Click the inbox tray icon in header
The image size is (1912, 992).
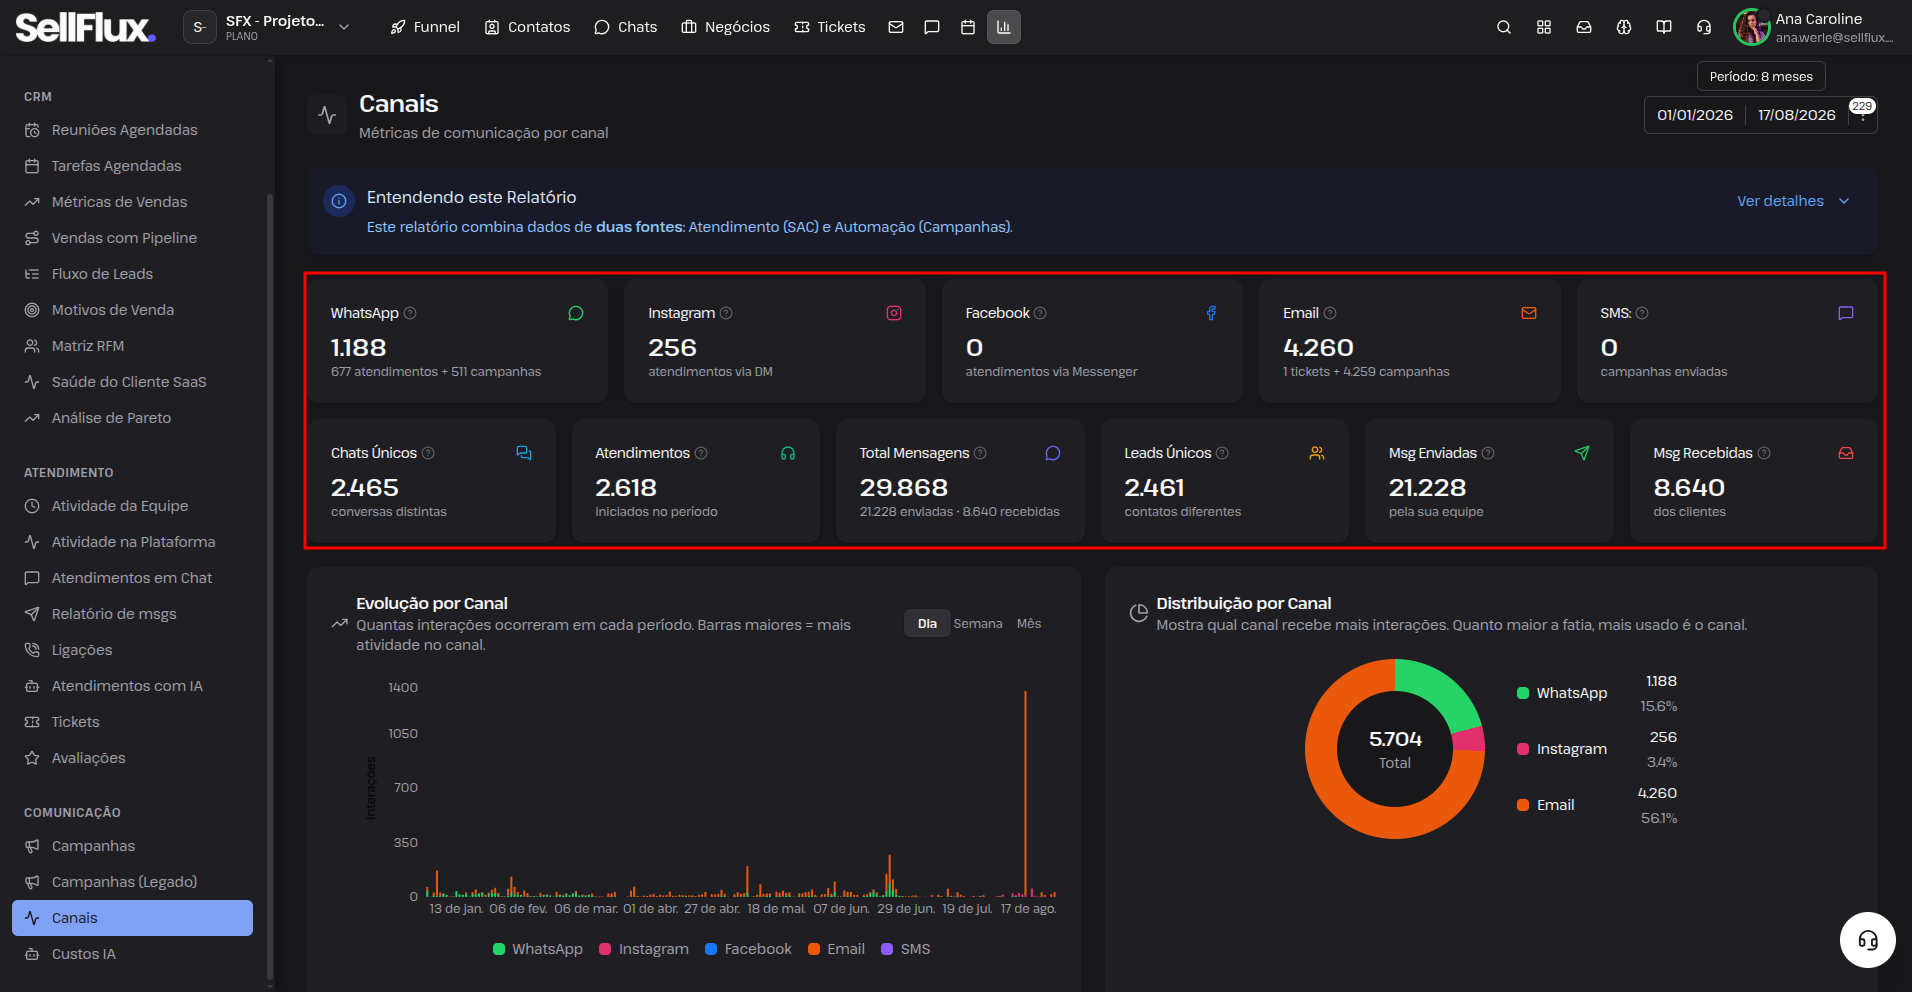point(1584,27)
